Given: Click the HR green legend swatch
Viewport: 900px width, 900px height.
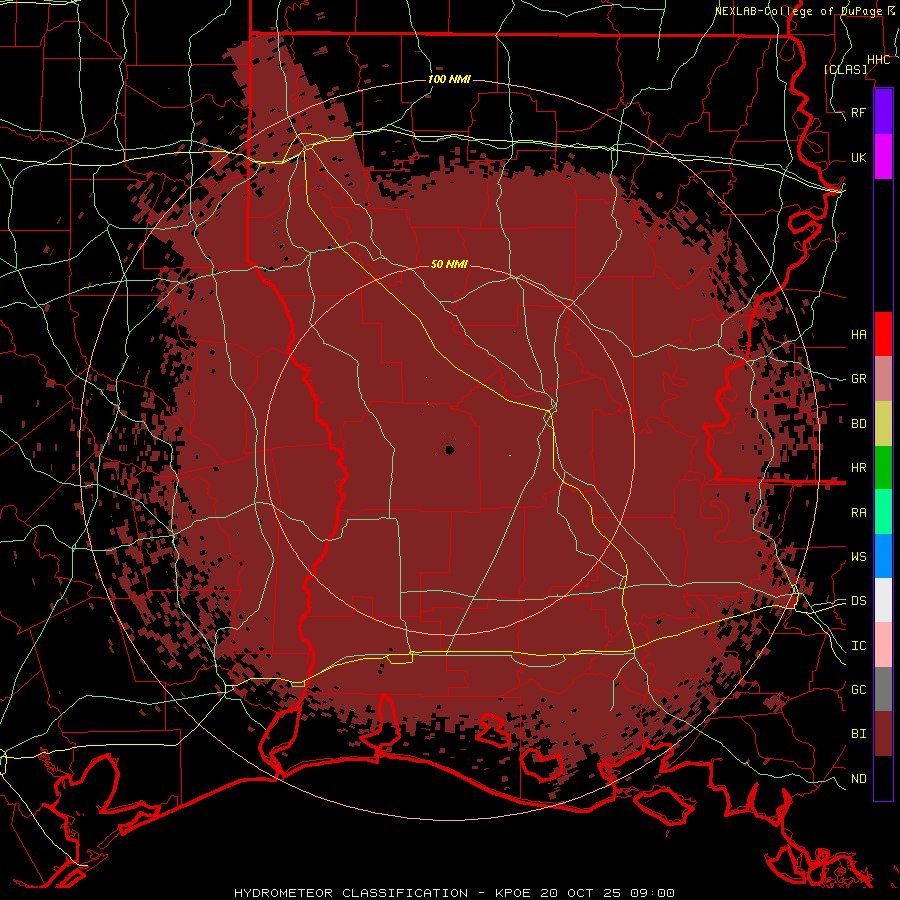Looking at the screenshot, I should pos(883,468).
